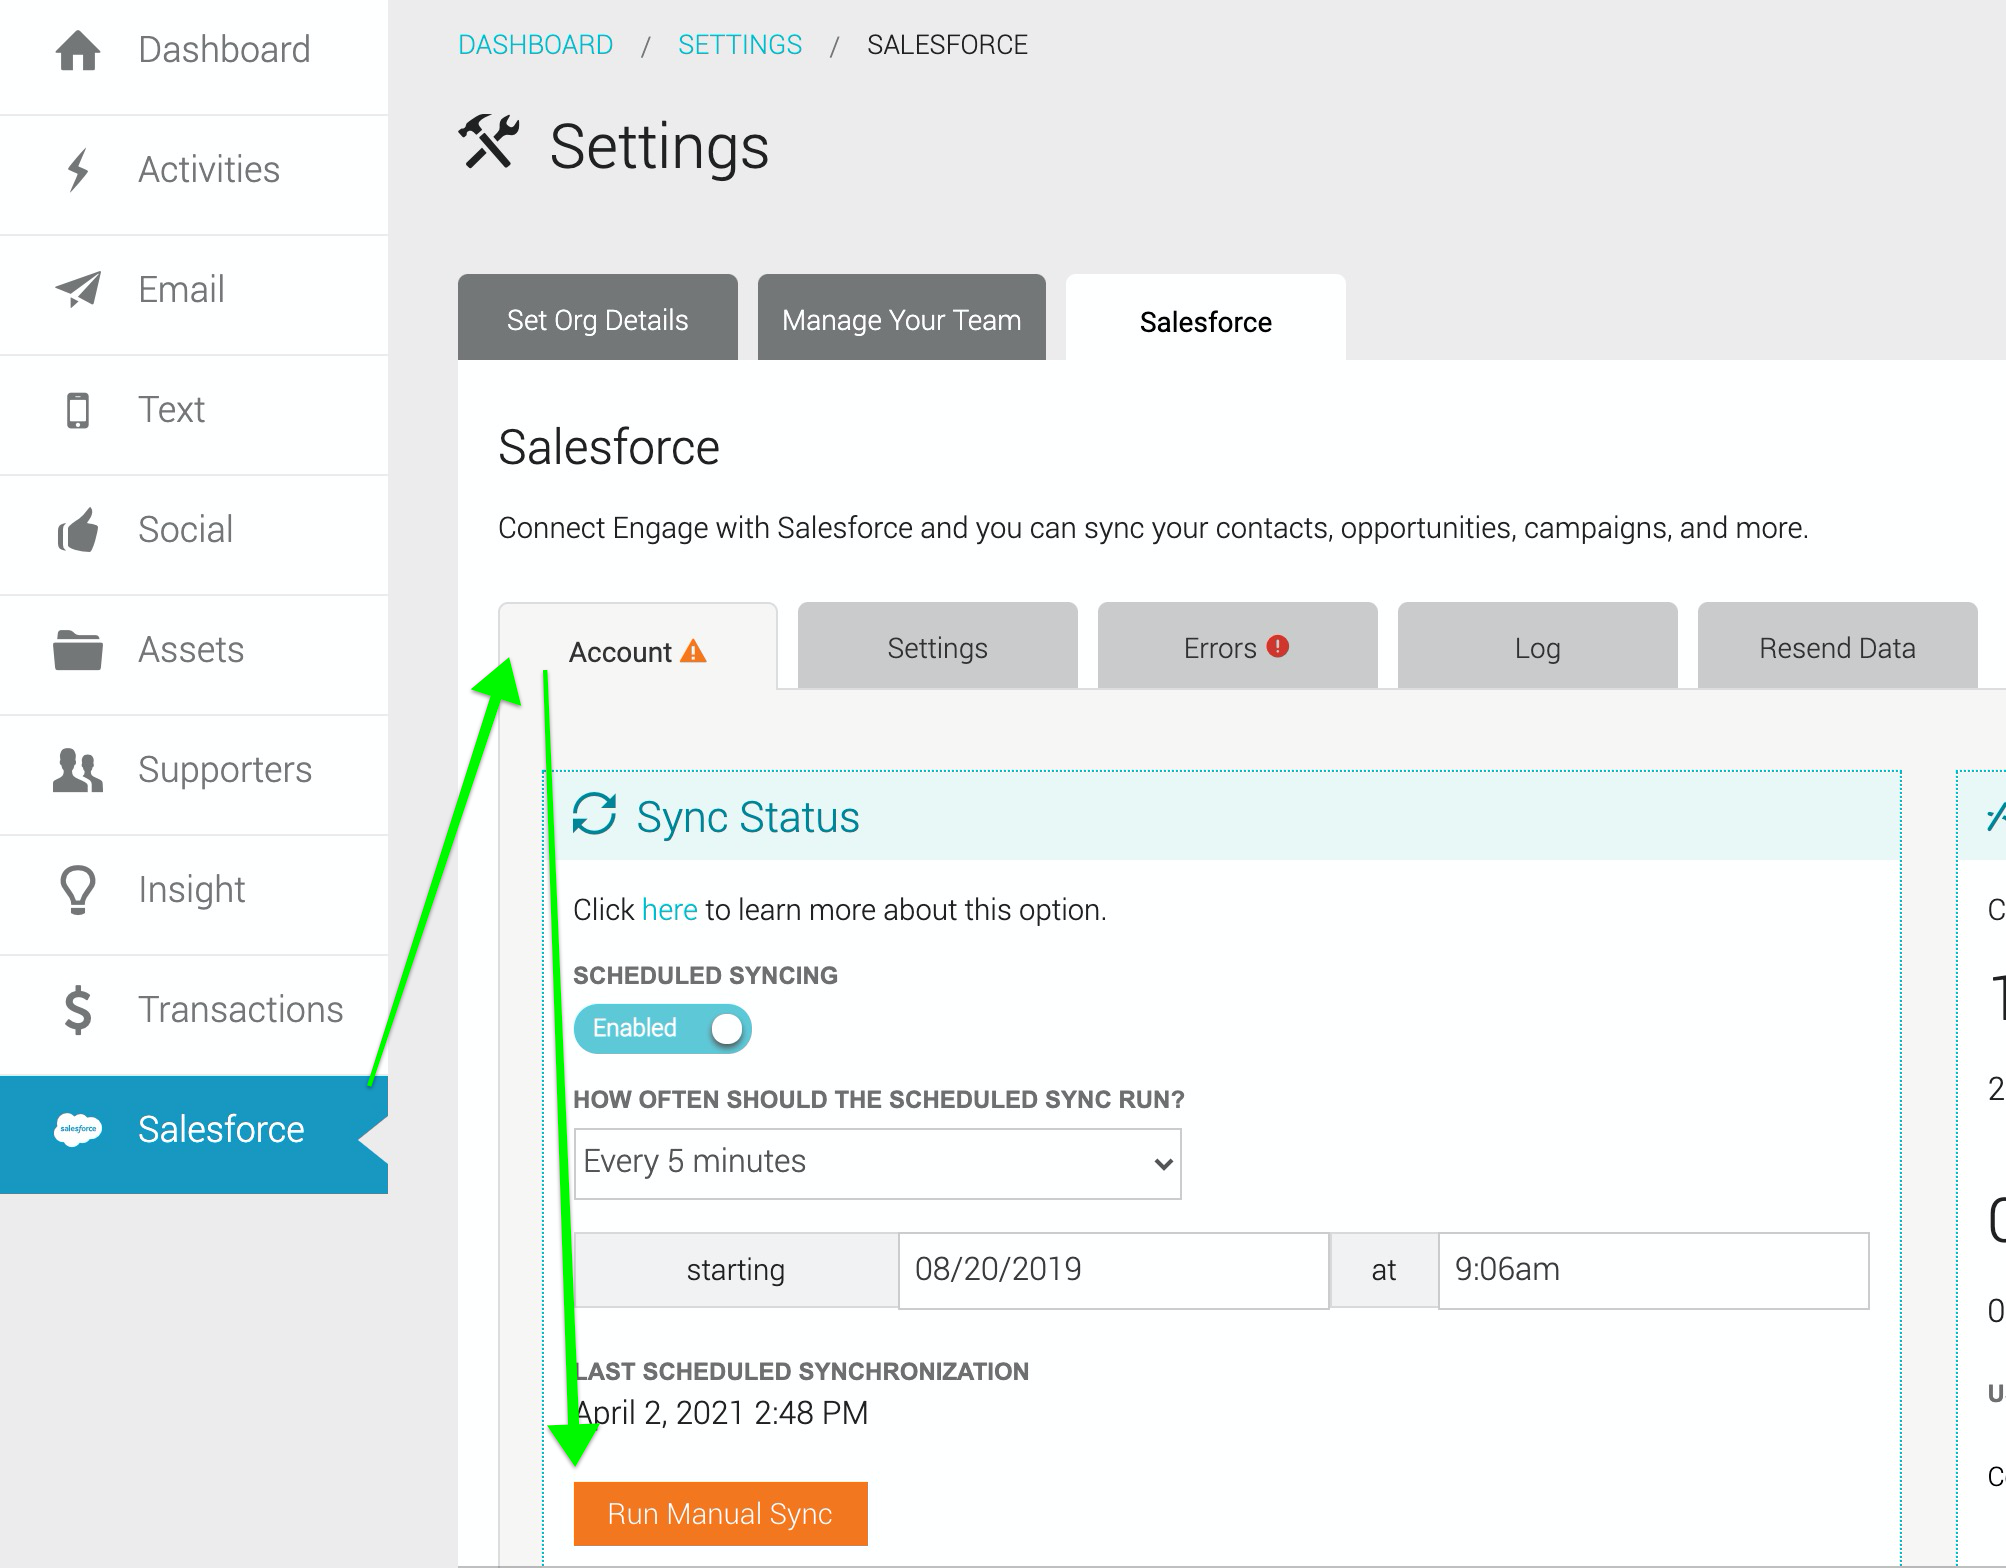Click the Assets folder icon
Image resolution: width=2006 pixels, height=1568 pixels.
click(78, 650)
